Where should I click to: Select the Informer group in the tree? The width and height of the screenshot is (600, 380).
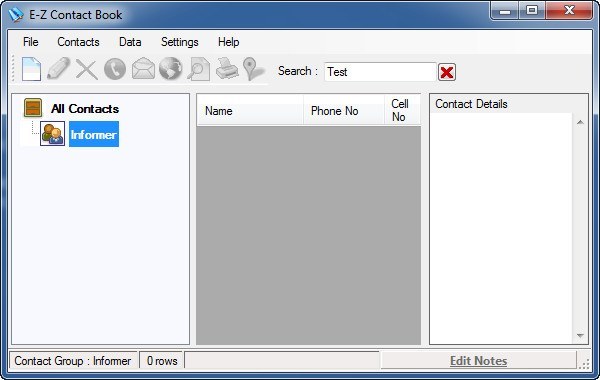click(94, 134)
